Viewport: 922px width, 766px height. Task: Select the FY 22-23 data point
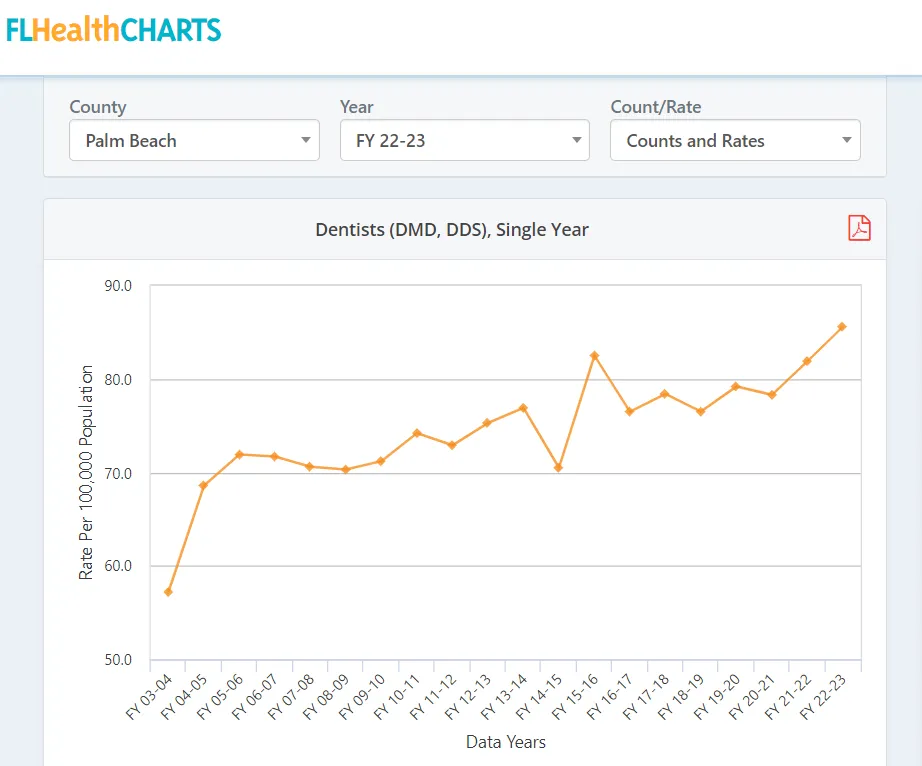[841, 326]
